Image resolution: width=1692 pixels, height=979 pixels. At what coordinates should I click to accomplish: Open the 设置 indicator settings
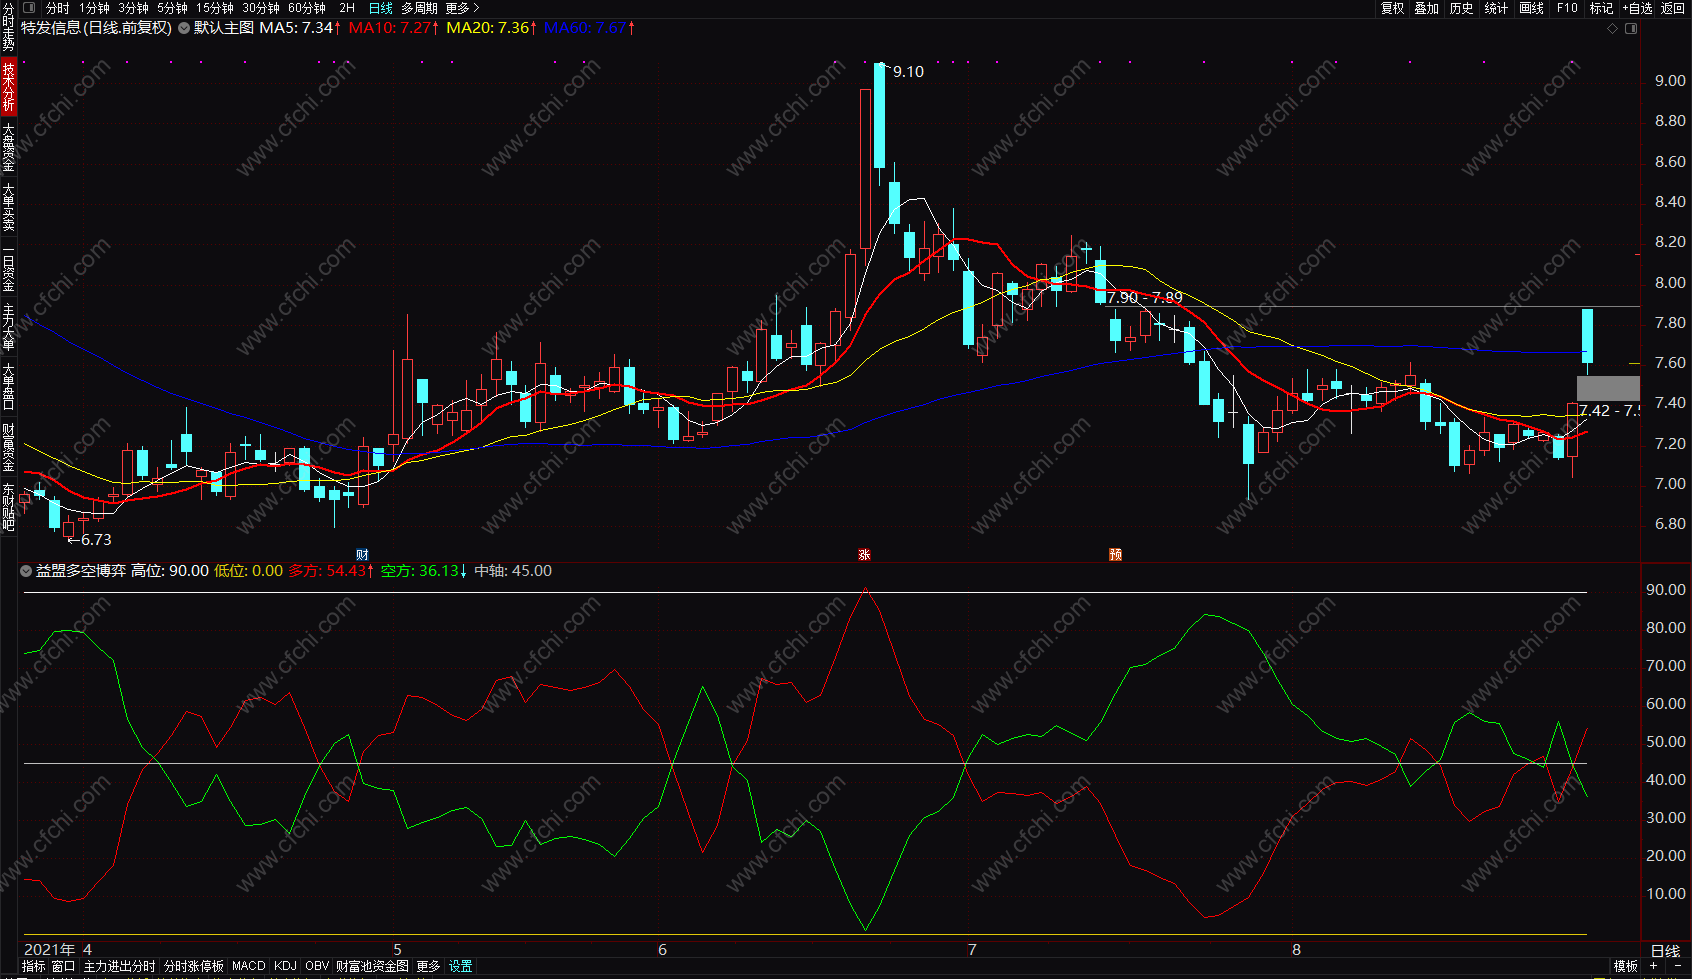pyautogui.click(x=460, y=966)
